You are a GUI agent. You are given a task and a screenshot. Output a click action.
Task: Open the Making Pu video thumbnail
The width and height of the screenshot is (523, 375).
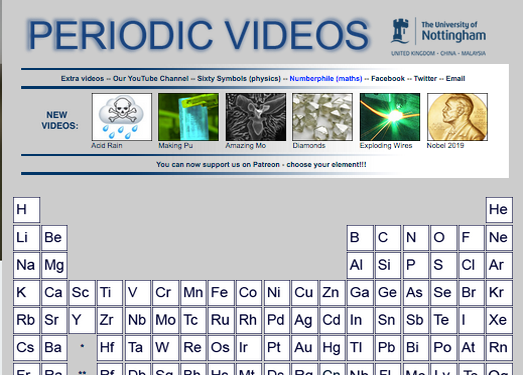(x=188, y=117)
